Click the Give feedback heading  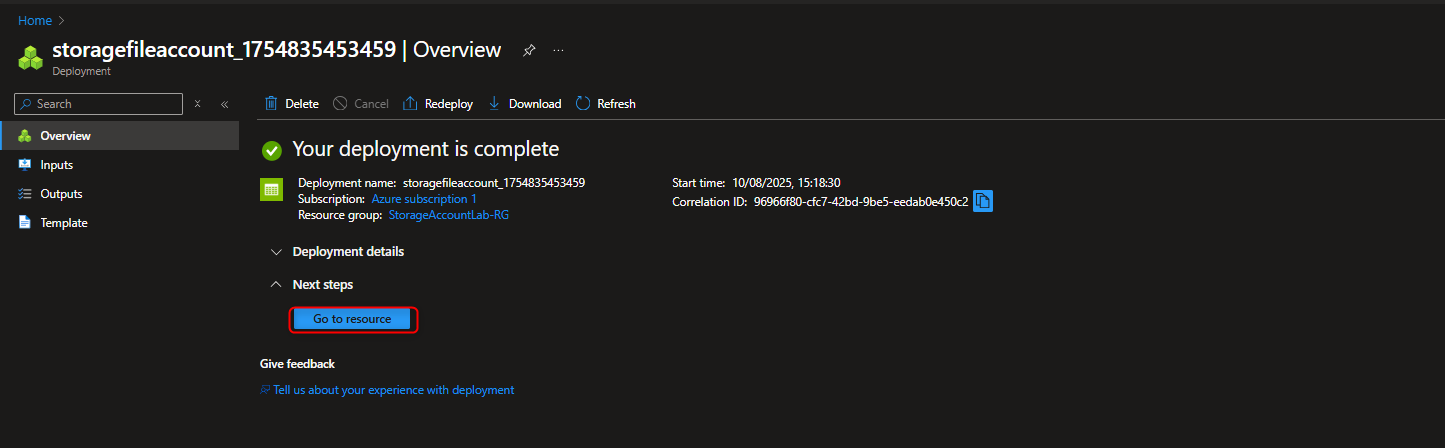[x=297, y=364]
